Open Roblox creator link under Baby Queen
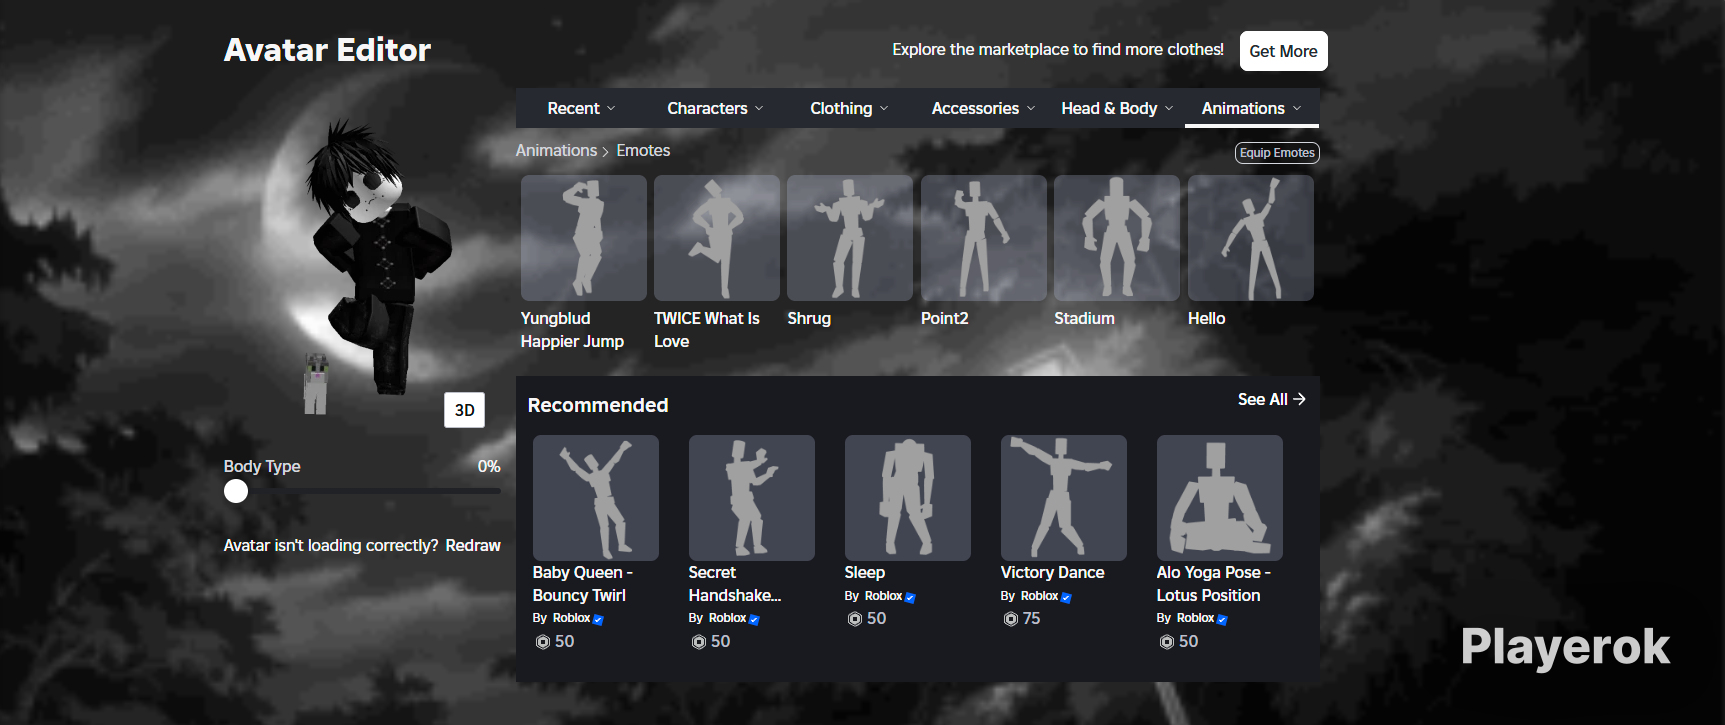The width and height of the screenshot is (1725, 725). click(x=571, y=618)
